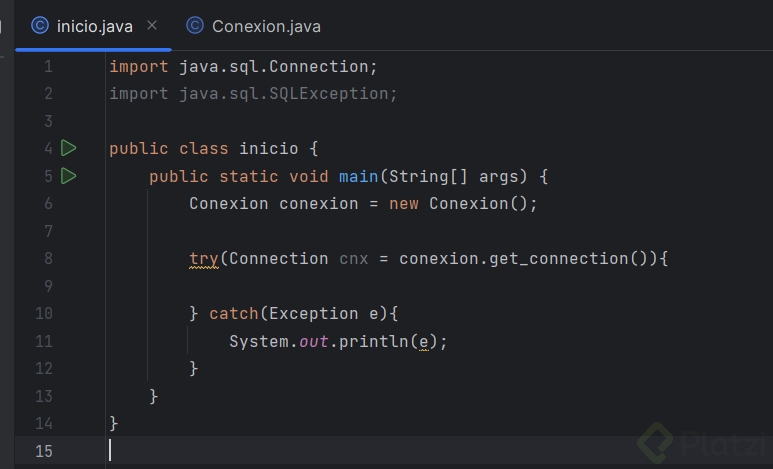This screenshot has width=773, height=469.
Task: Switch to the inicio.java tab
Action: coord(94,27)
